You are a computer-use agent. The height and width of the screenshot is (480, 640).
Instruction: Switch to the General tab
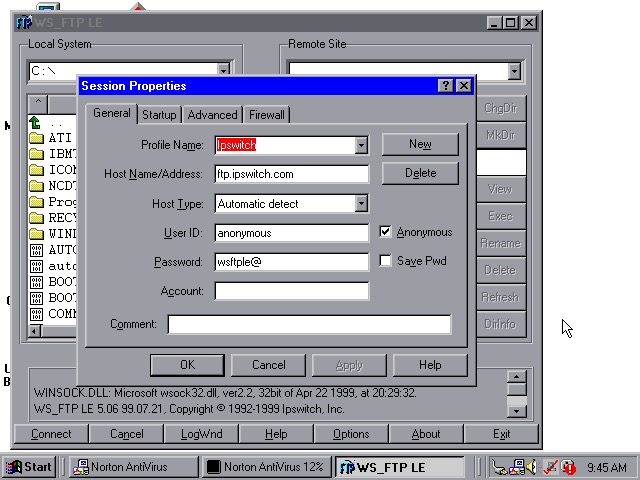point(111,113)
